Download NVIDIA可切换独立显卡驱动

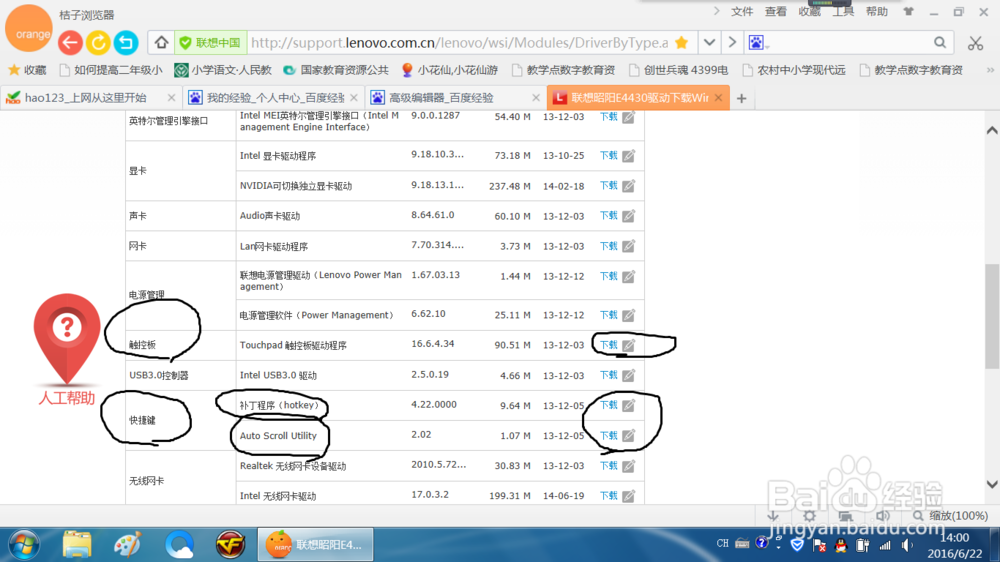coord(608,185)
